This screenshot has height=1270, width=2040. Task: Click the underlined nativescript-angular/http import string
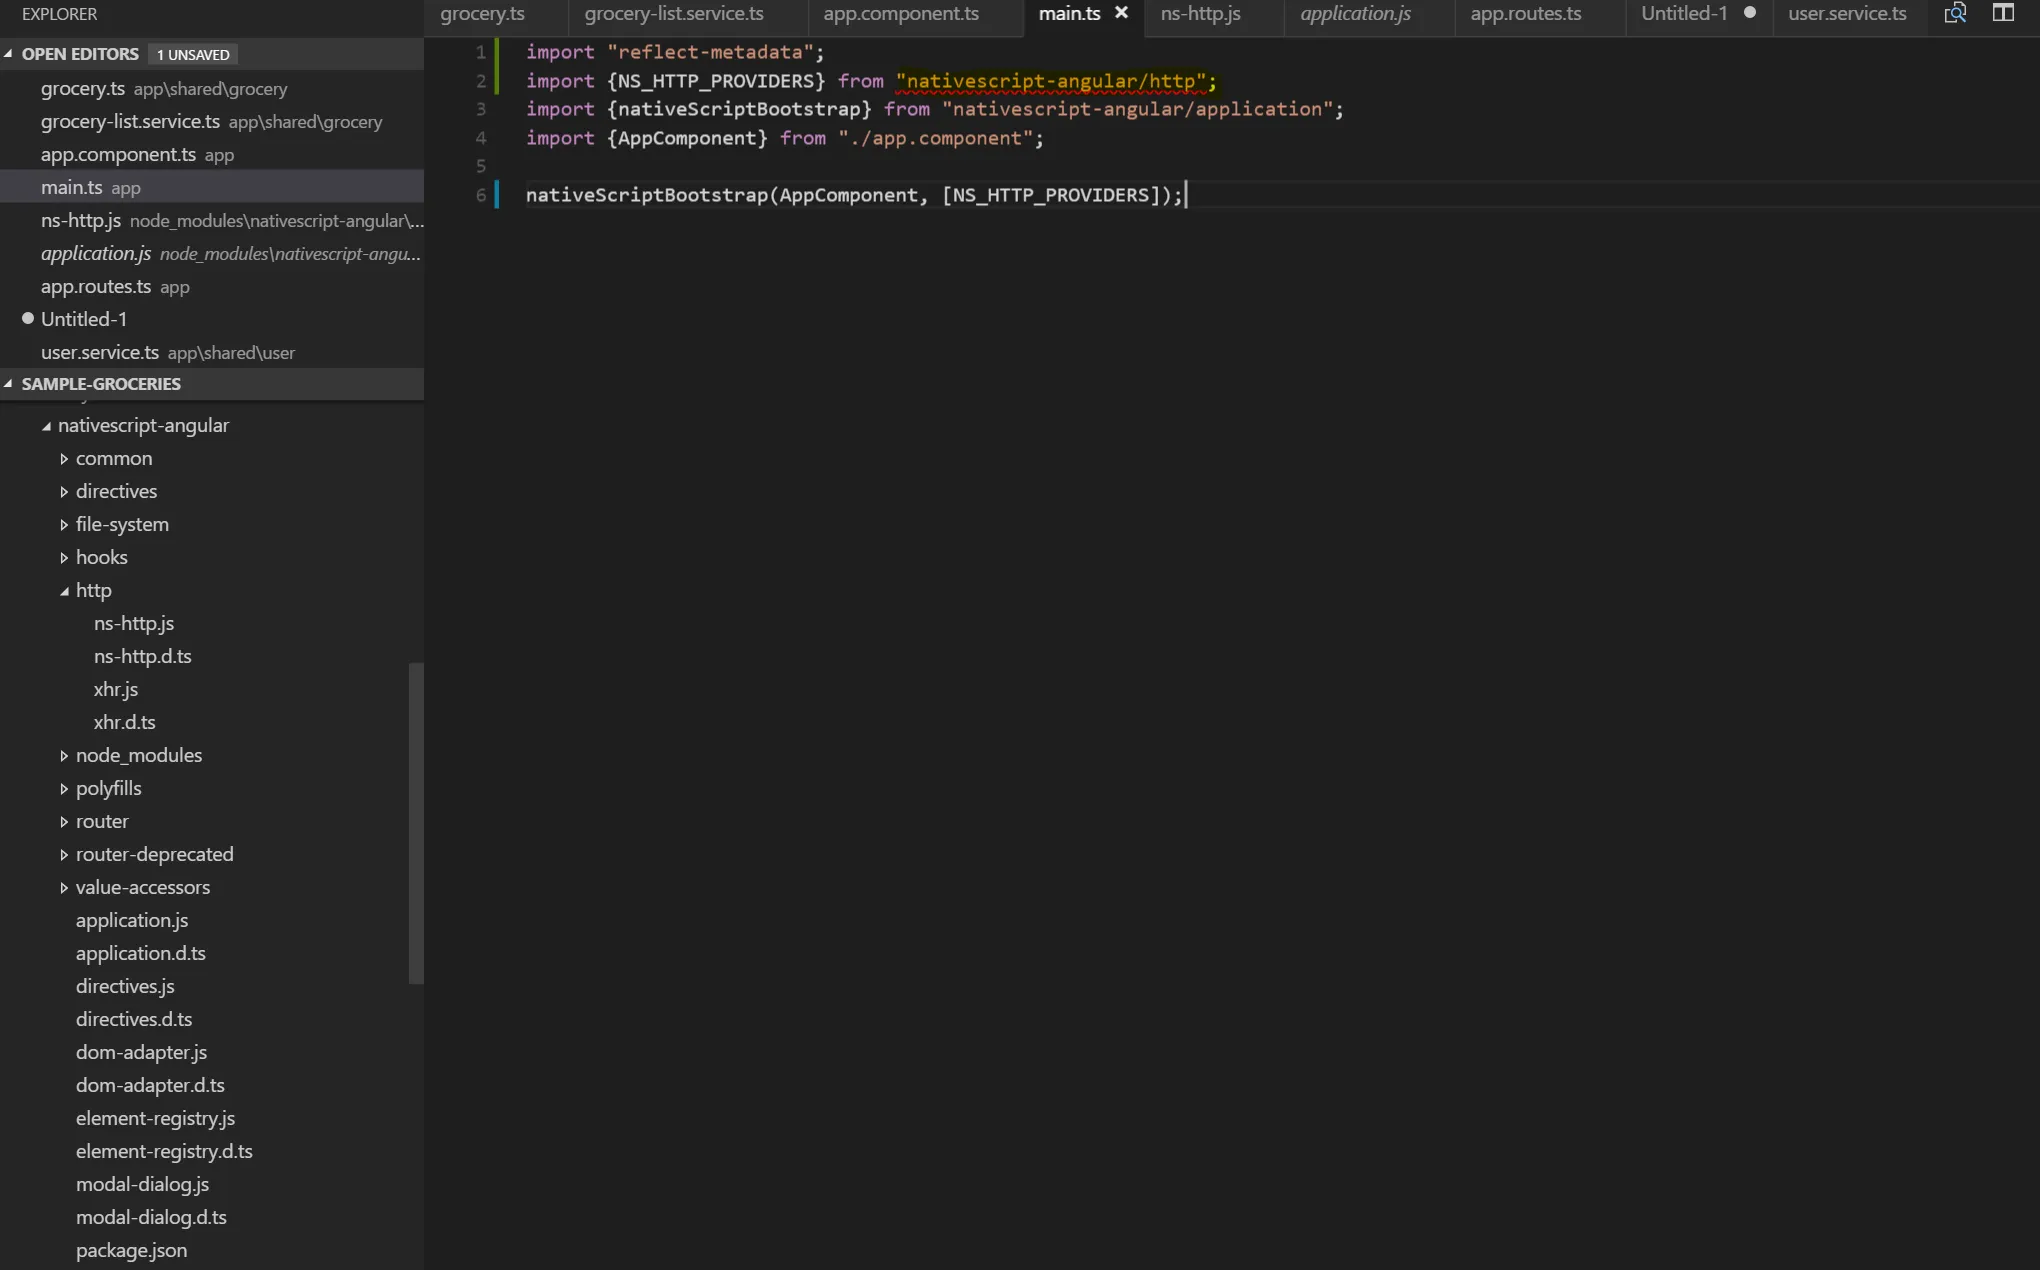coord(1050,81)
